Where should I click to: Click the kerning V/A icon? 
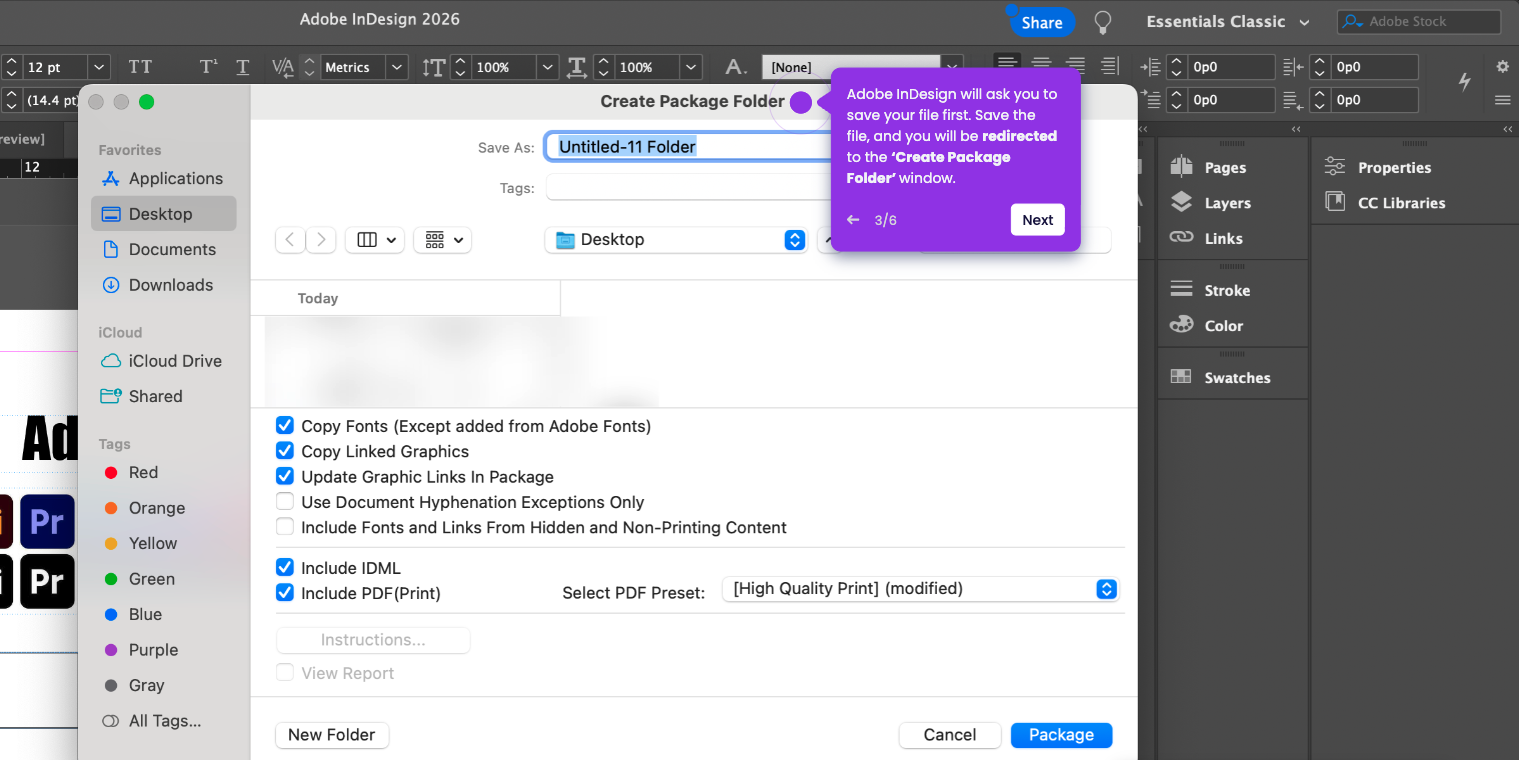pos(283,67)
